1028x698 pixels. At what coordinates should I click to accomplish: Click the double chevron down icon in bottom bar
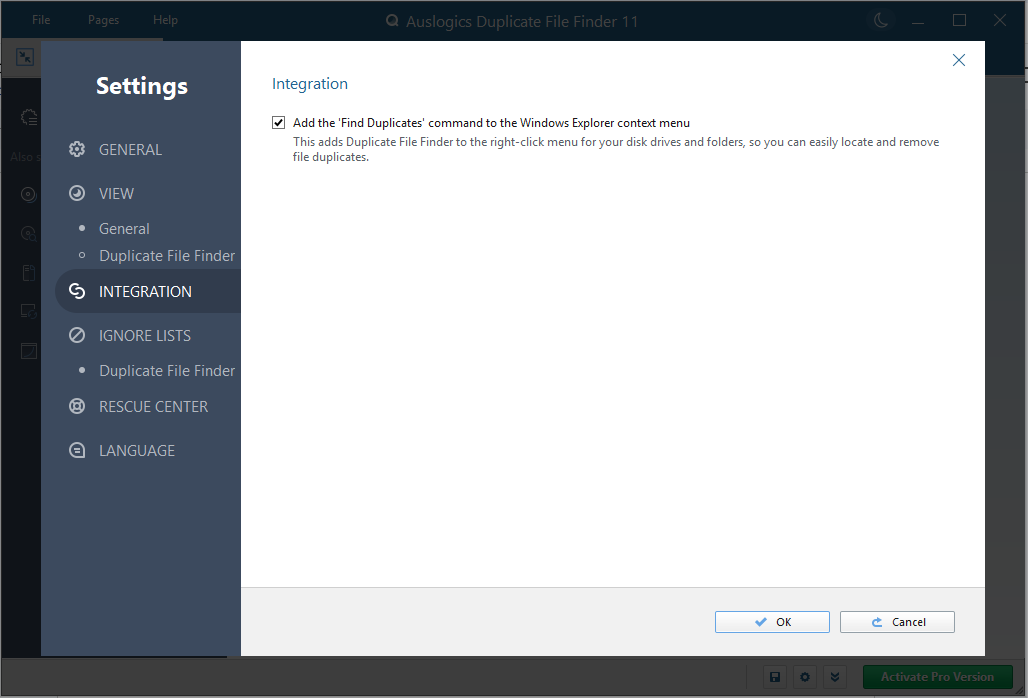835,677
